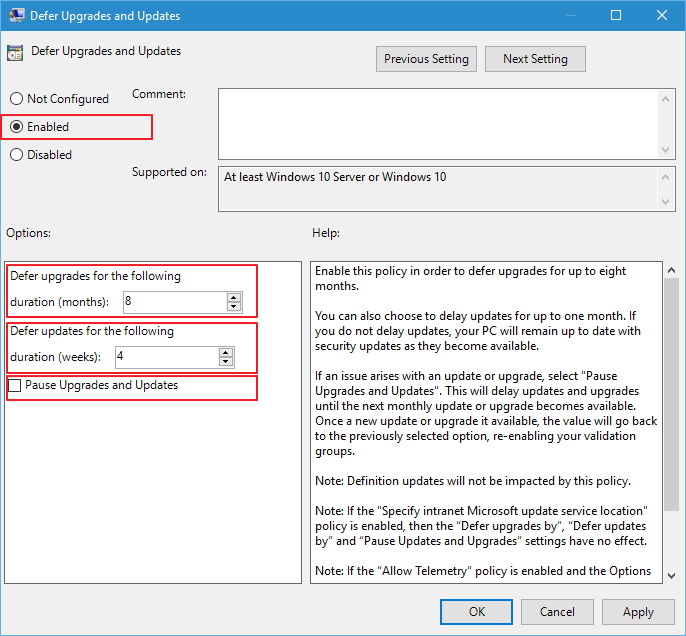
Task: Go to Next Setting
Action: tap(535, 59)
